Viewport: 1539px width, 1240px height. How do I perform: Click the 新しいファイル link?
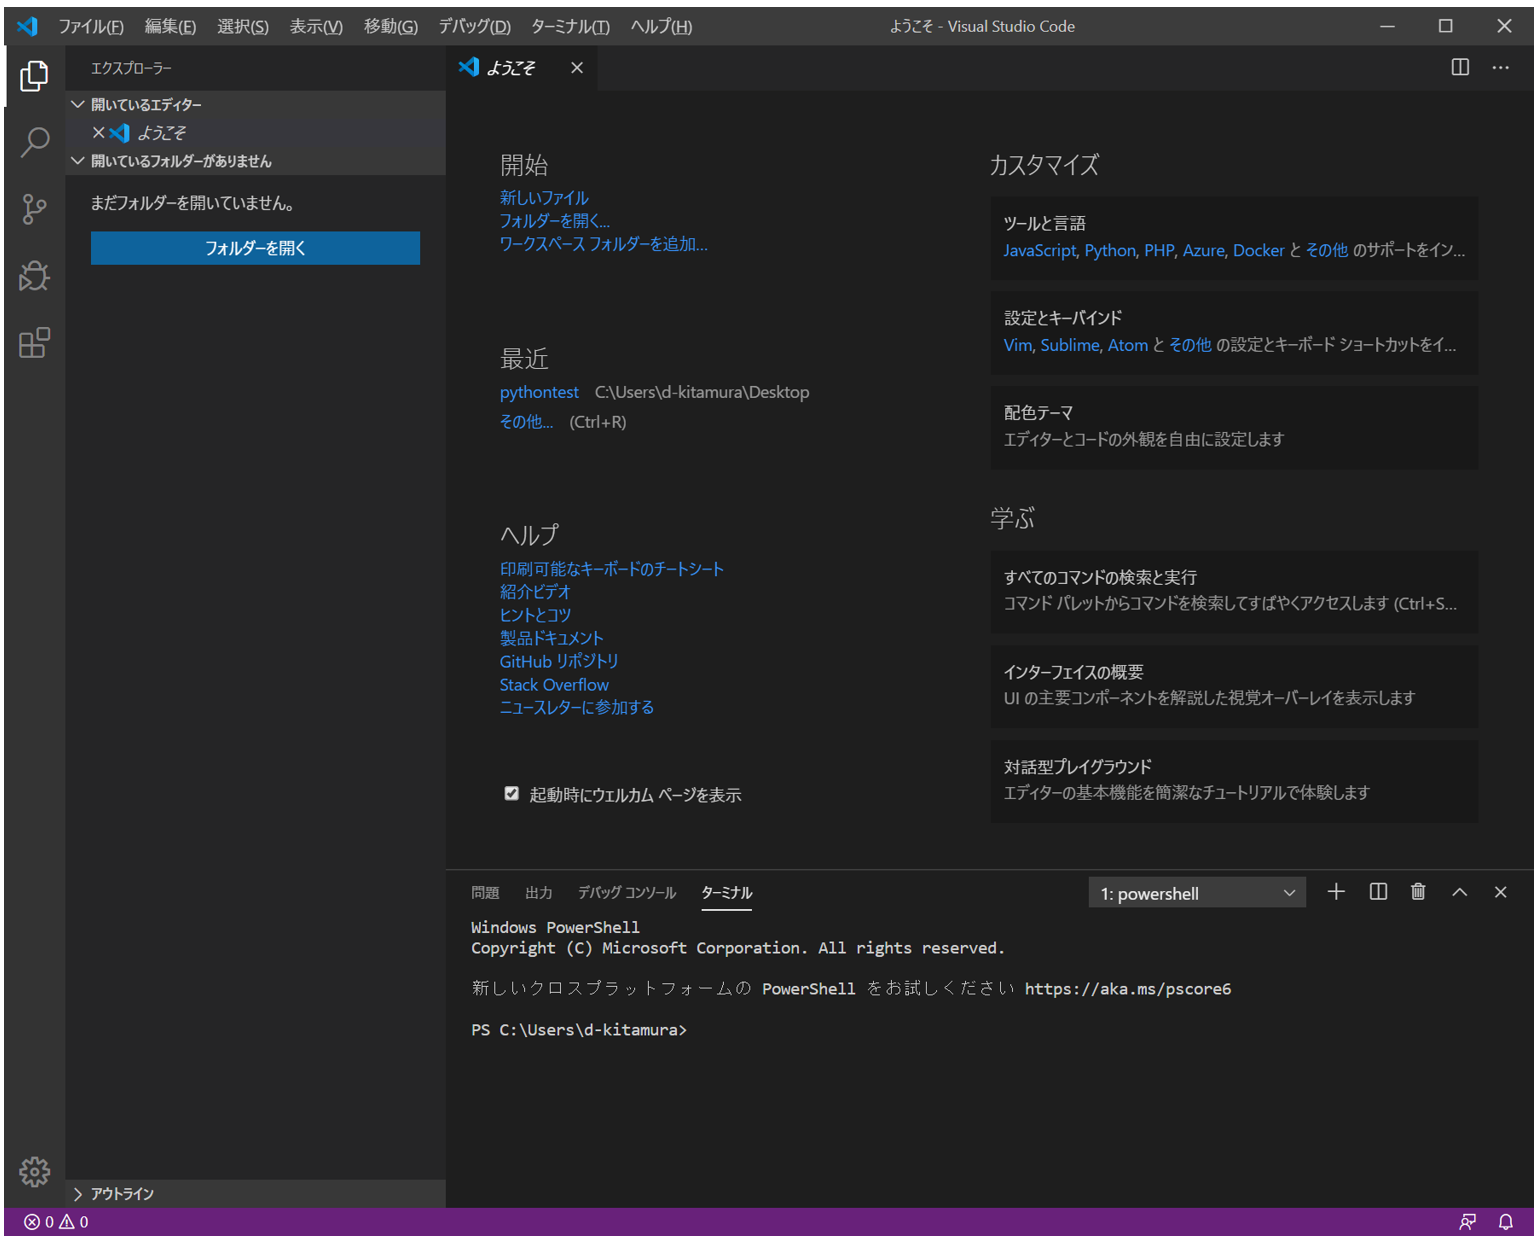tap(544, 198)
